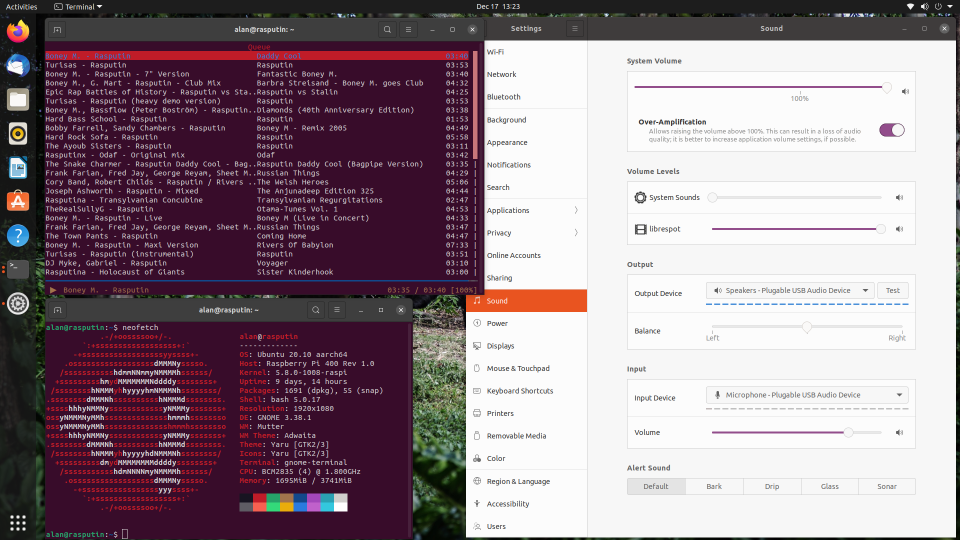Image resolution: width=960 pixels, height=540 pixels.
Task: Click the Balance slider
Action: tap(807, 327)
